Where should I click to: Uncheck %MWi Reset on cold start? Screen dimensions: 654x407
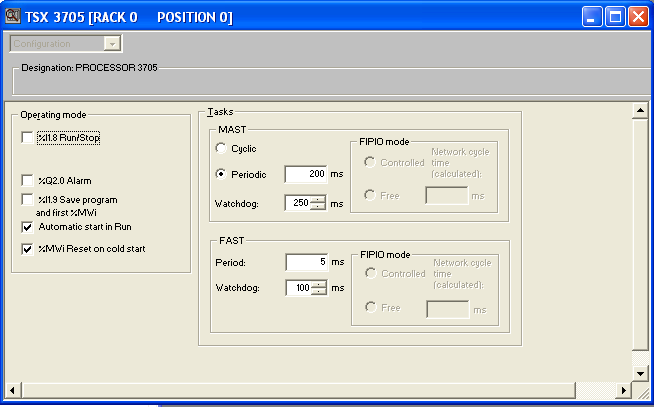[x=27, y=249]
